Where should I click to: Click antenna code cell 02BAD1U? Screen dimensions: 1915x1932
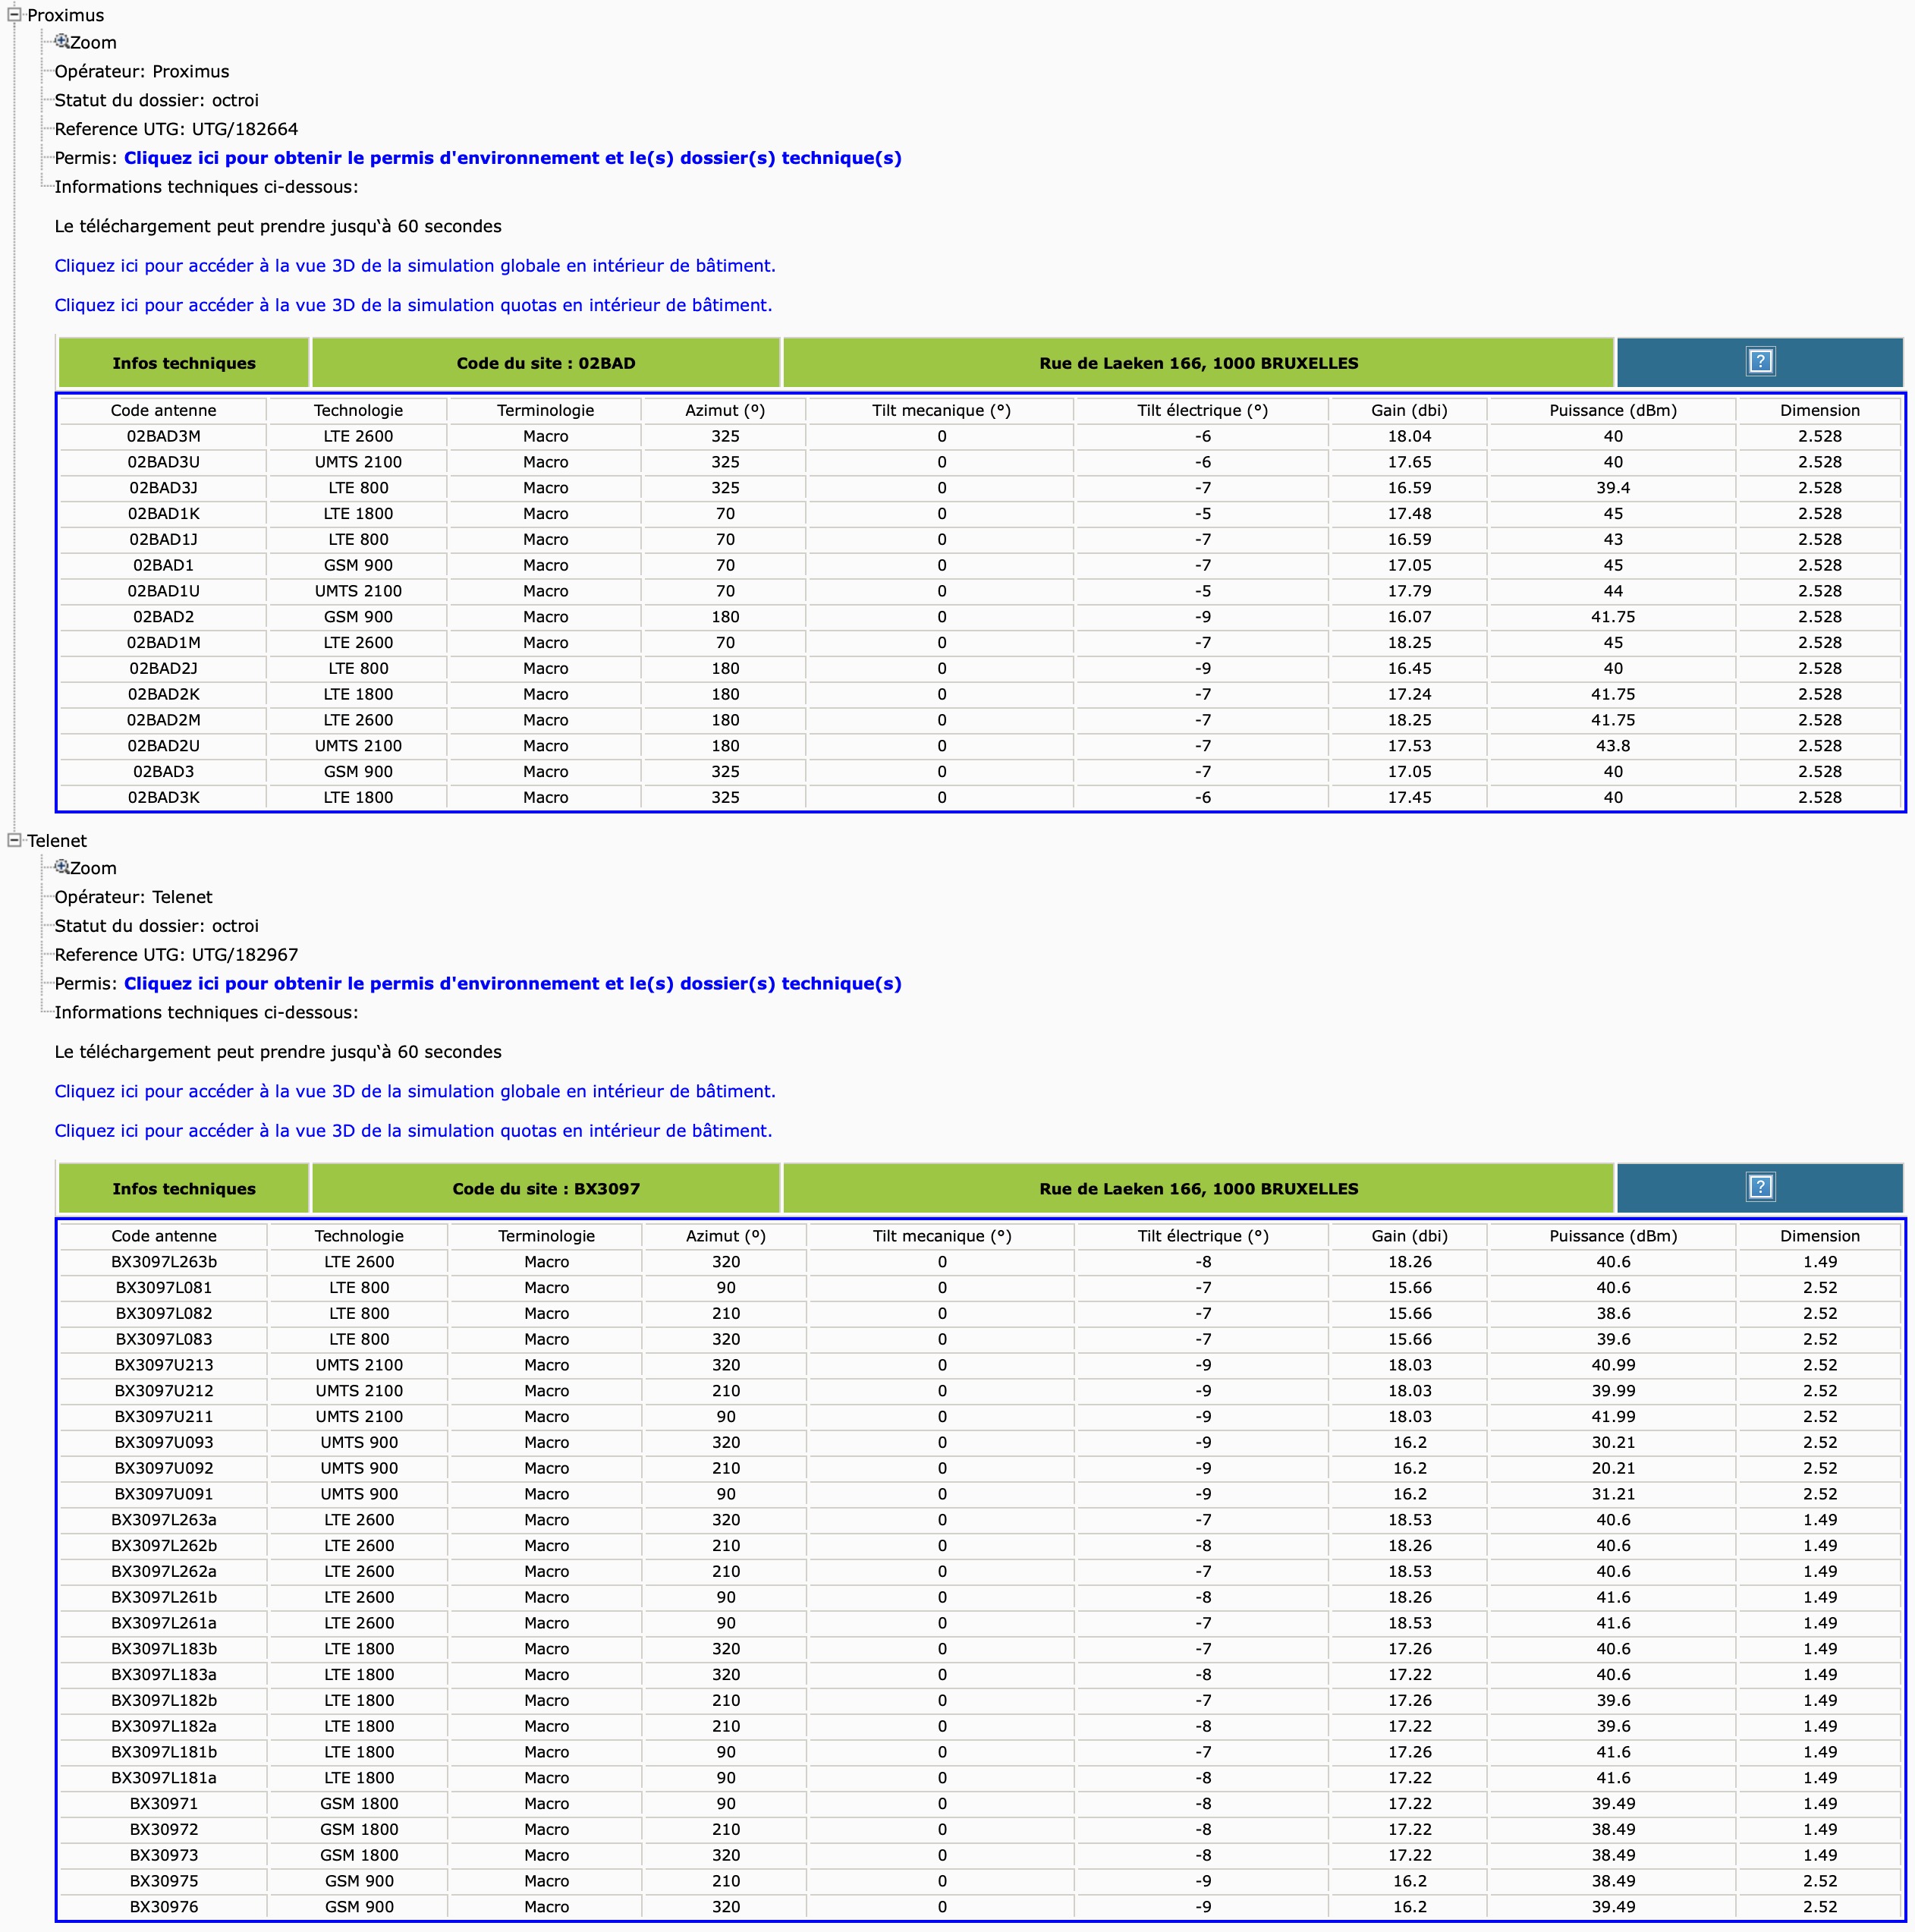(x=163, y=591)
